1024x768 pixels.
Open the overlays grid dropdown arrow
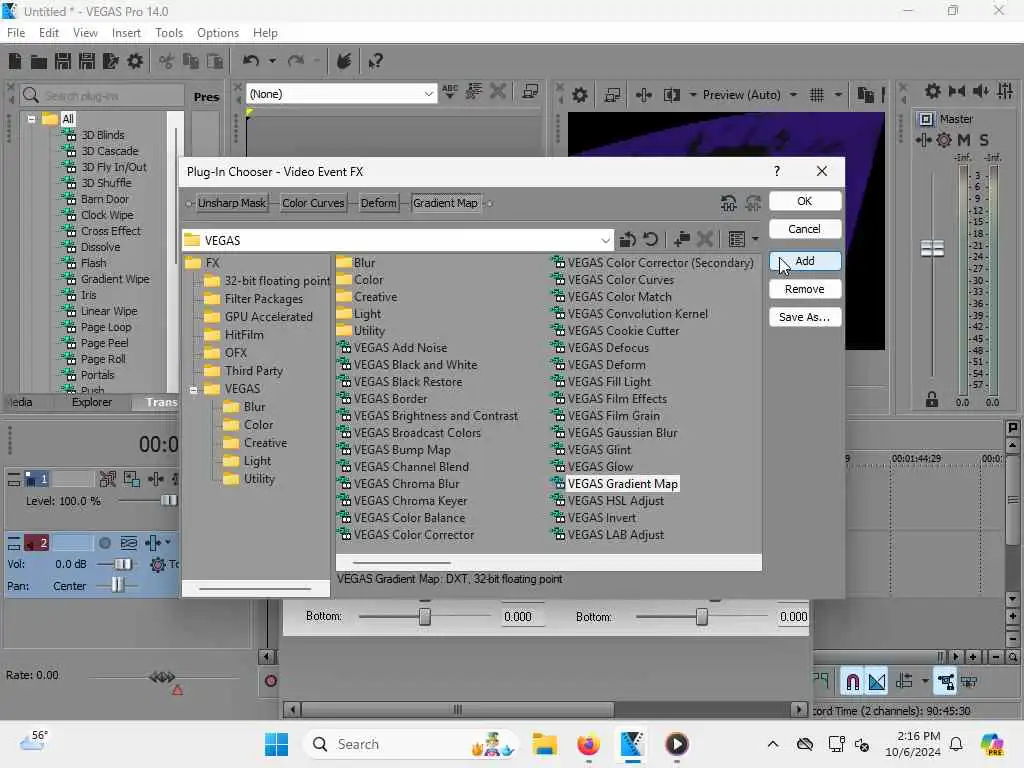[838, 95]
